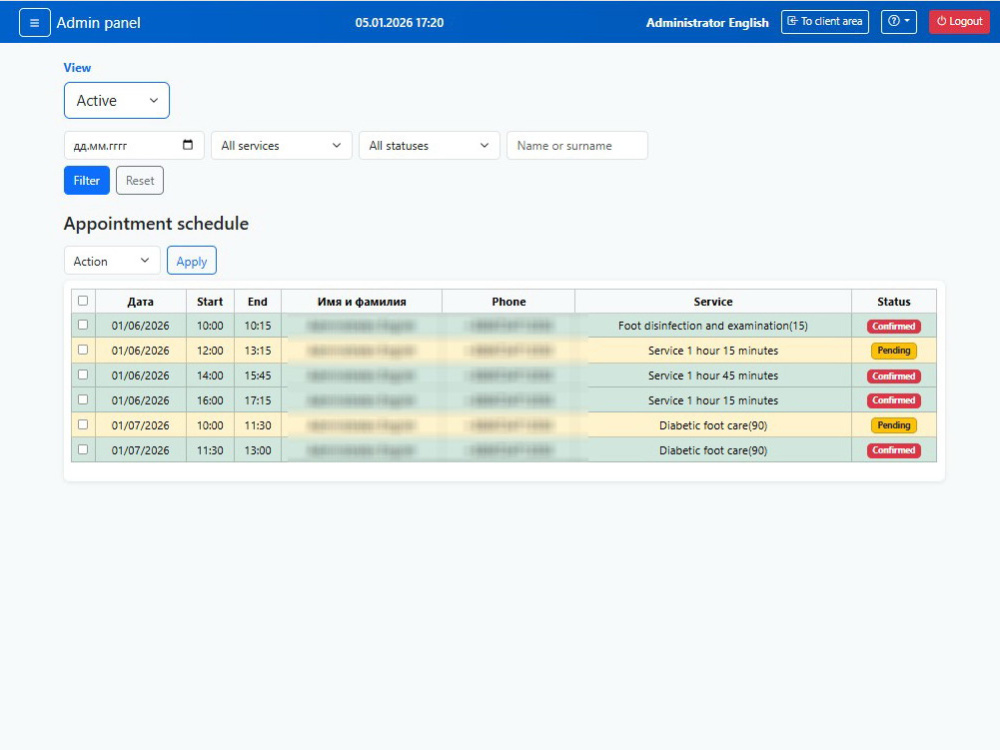Click the Start column header
Image resolution: width=1000 pixels, height=750 pixels.
coord(210,301)
